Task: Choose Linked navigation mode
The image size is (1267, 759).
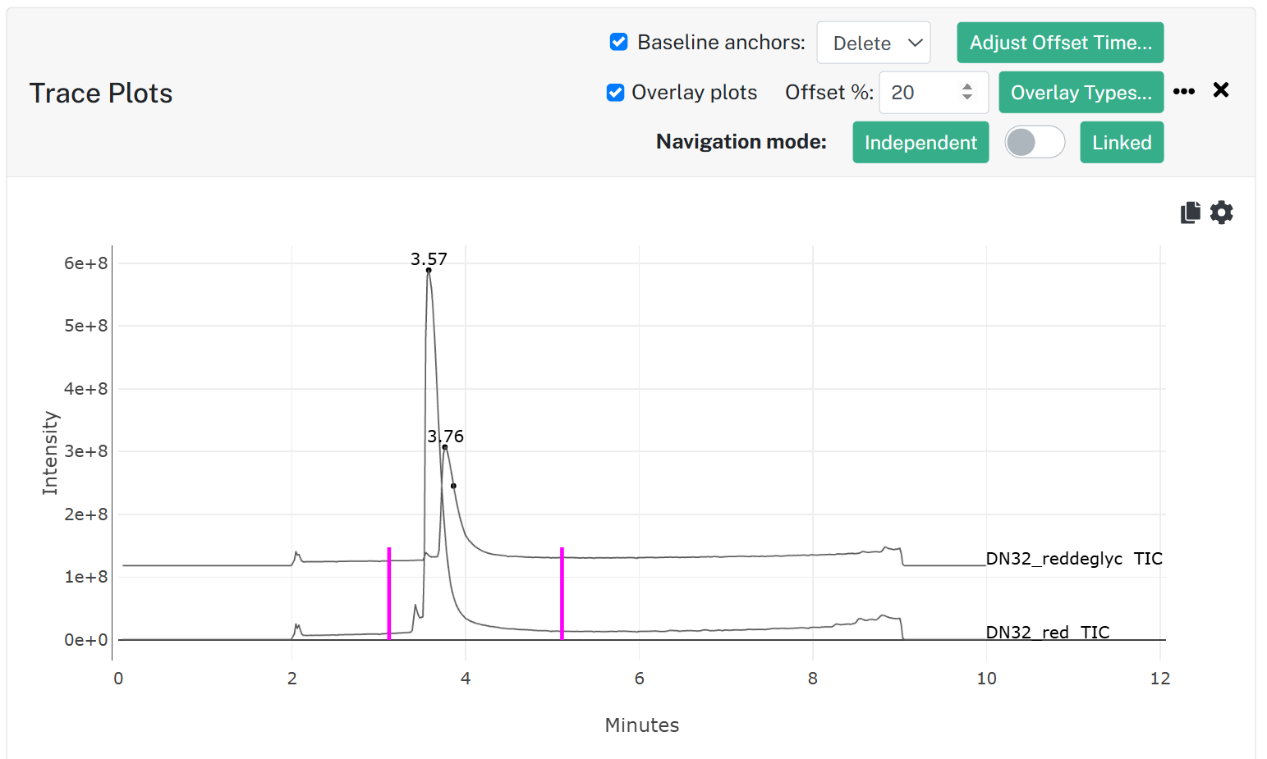Action: tap(1122, 142)
